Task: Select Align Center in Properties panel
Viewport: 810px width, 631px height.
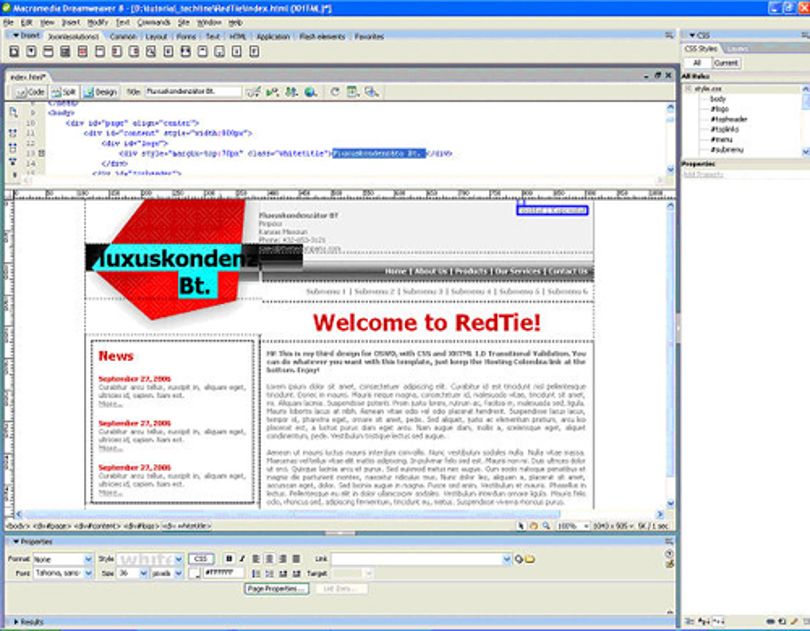Action: (x=270, y=559)
